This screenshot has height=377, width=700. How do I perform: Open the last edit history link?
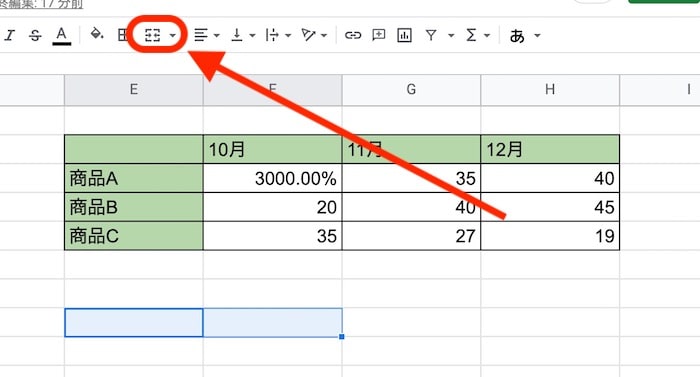click(x=42, y=4)
